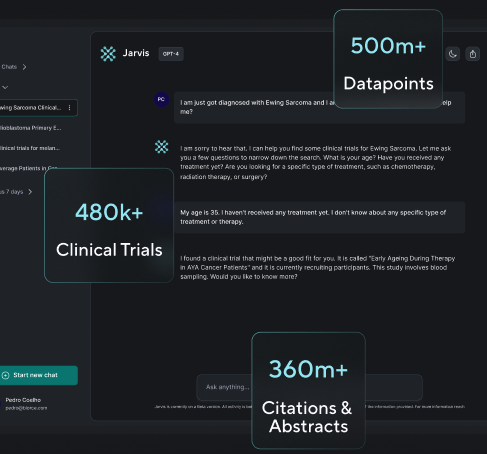
Task: Click the 480k+ Clinical Trials card
Action: tap(109, 226)
